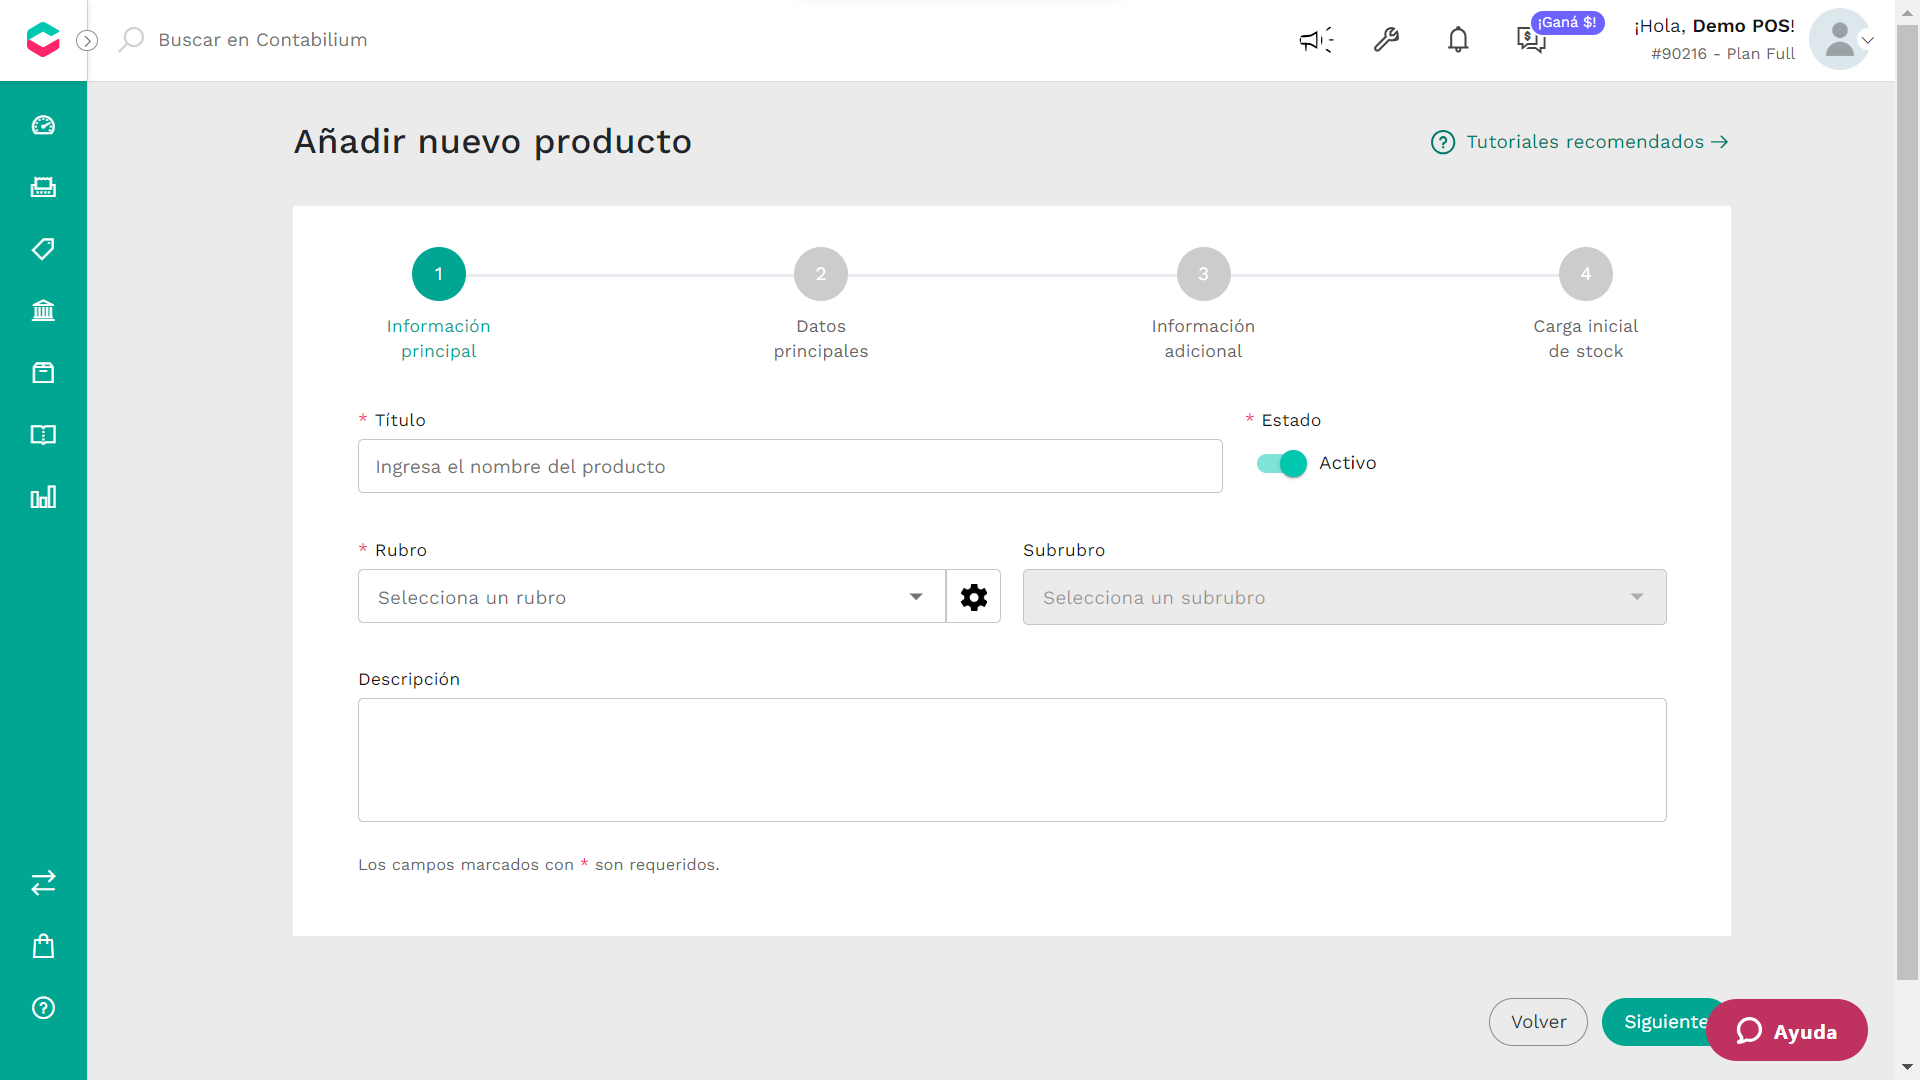Click the #90216 - Plan Full text
This screenshot has width=1920, height=1080.
tap(1723, 54)
